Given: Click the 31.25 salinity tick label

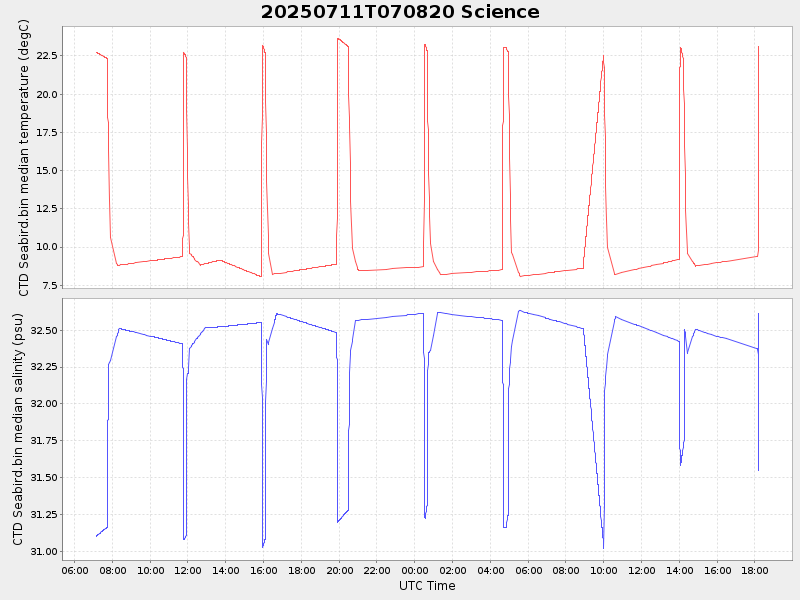Looking at the screenshot, I should [44, 514].
